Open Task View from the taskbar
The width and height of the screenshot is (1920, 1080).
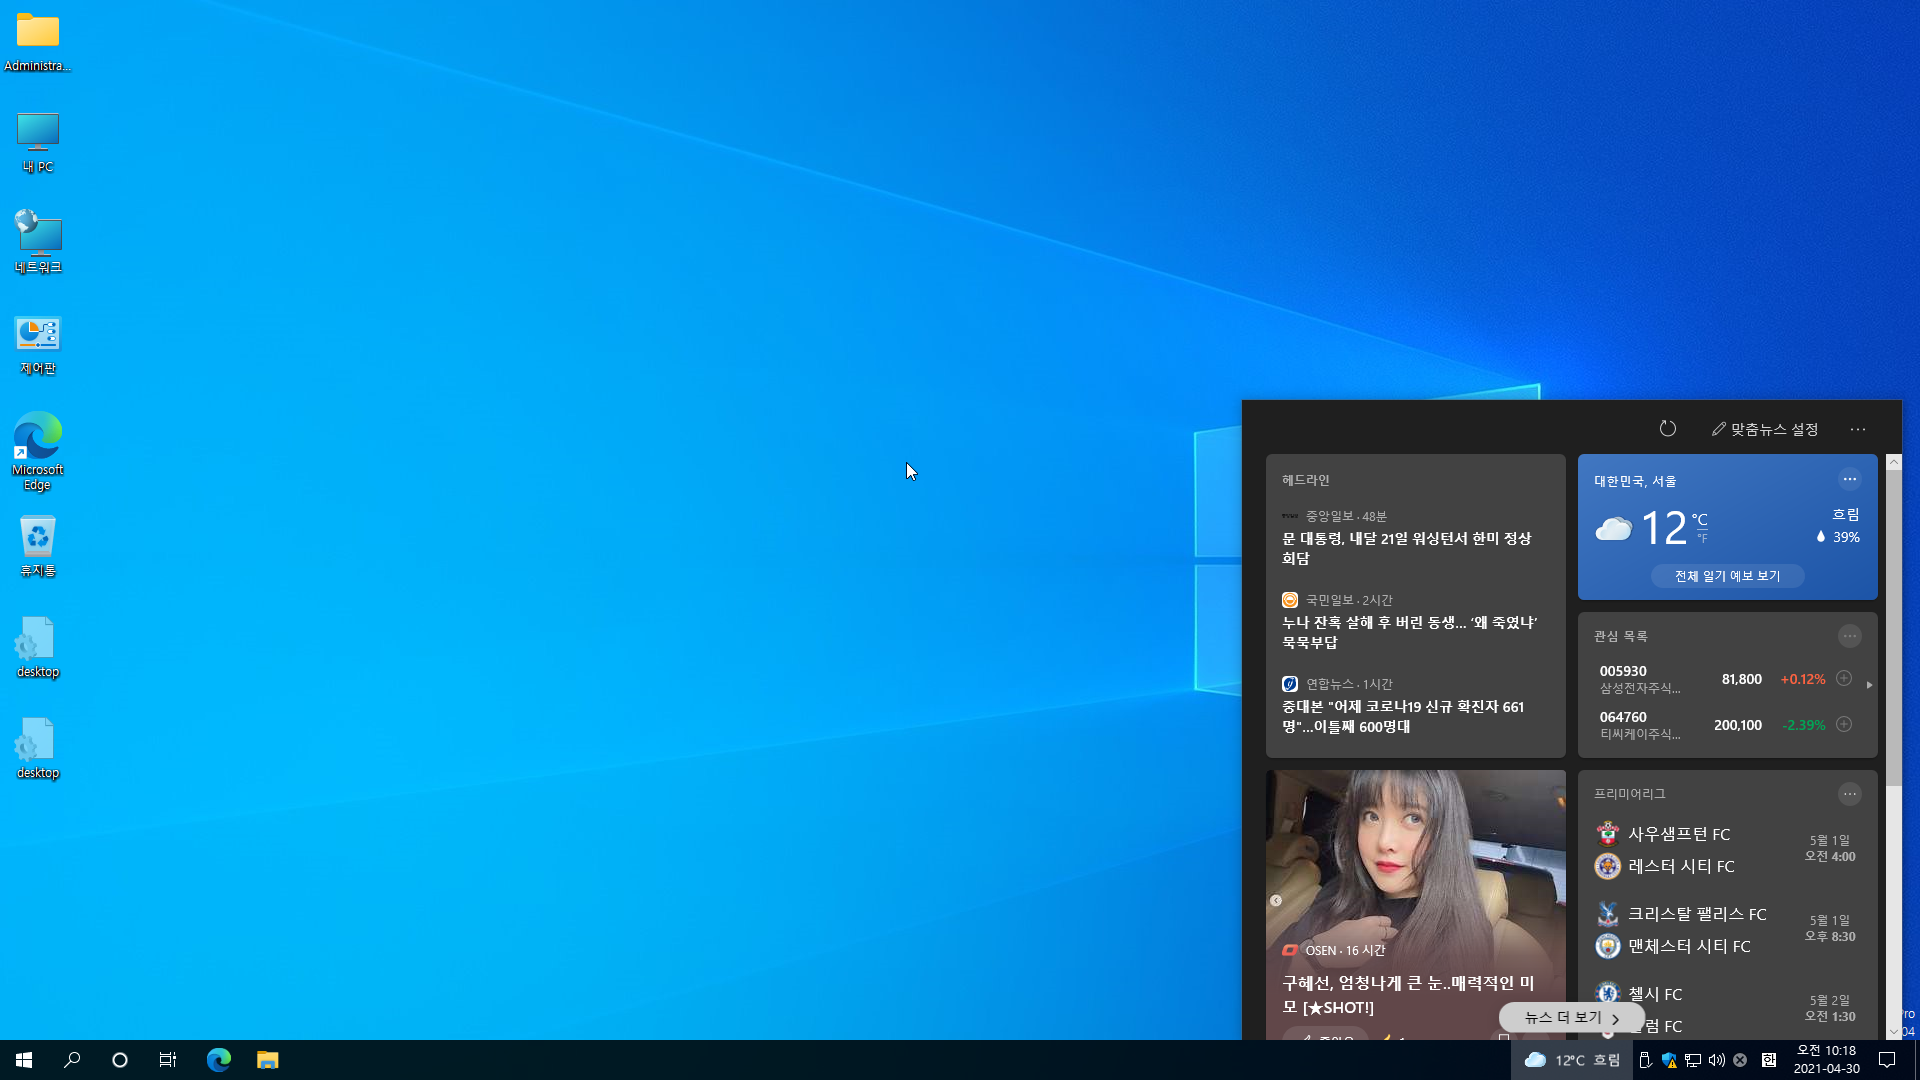[x=168, y=1060]
